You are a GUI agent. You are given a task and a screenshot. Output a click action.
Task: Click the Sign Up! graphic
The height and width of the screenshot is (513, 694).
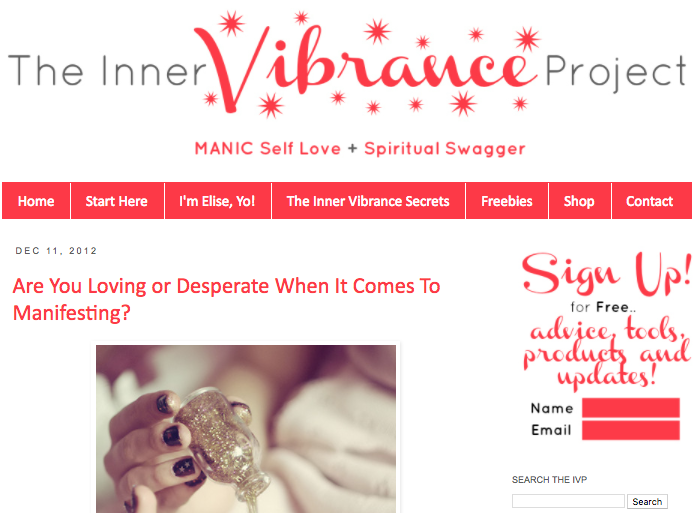(606, 274)
